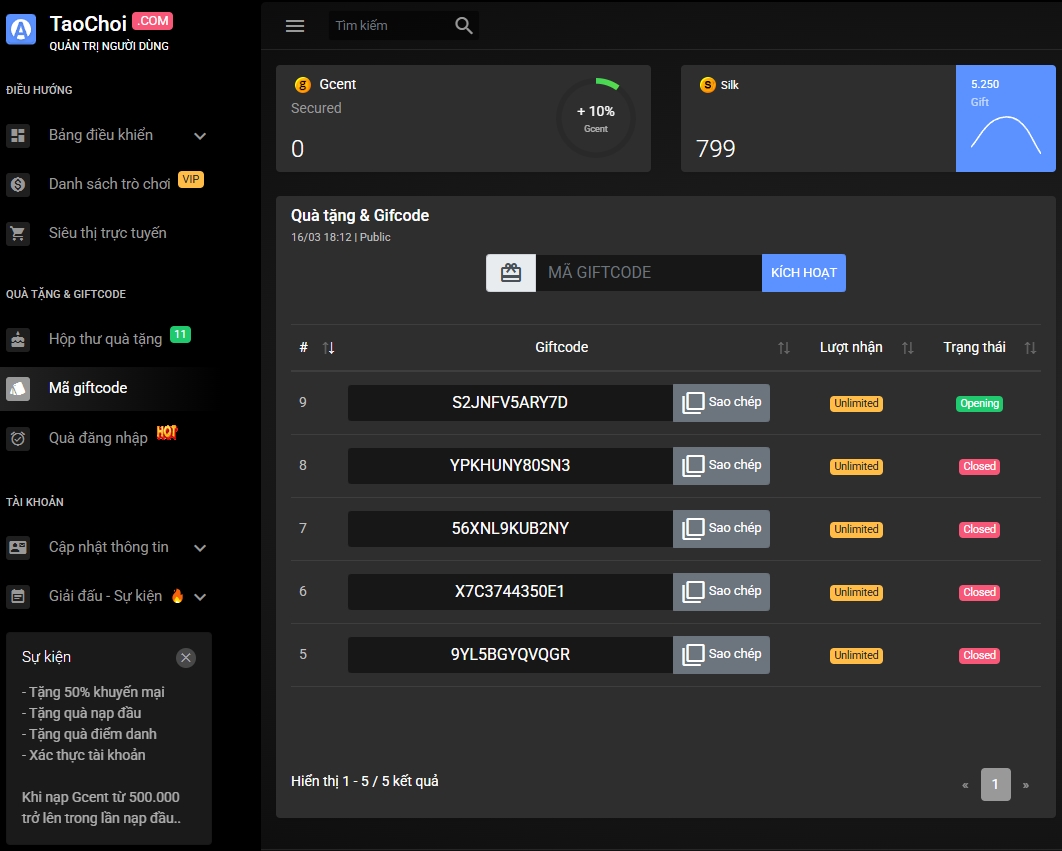1062x851 pixels.
Task: Click the search magnifier icon
Action: tap(463, 26)
